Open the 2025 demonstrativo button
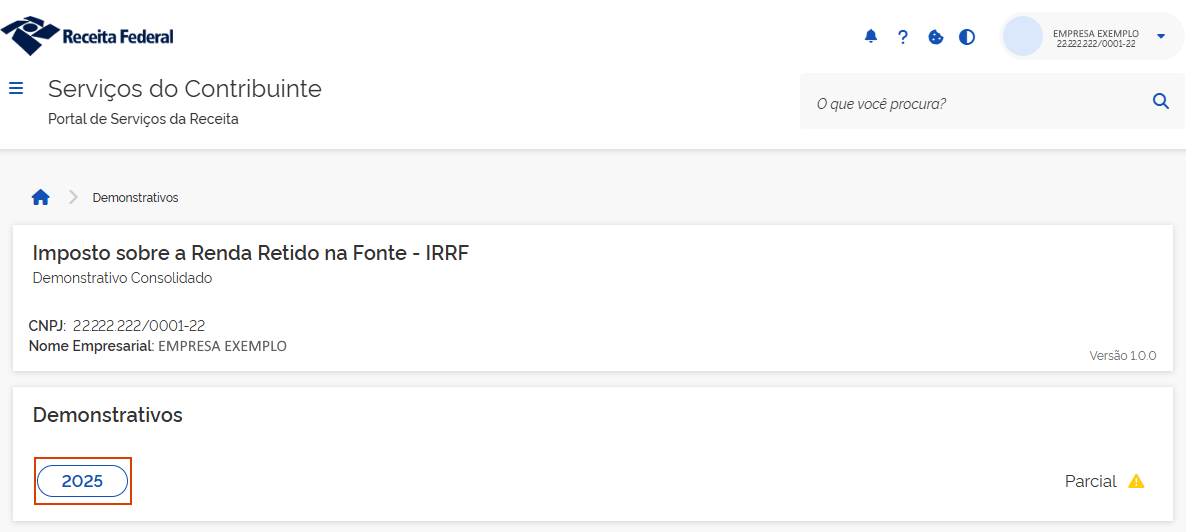This screenshot has width=1186, height=532. coord(83,481)
